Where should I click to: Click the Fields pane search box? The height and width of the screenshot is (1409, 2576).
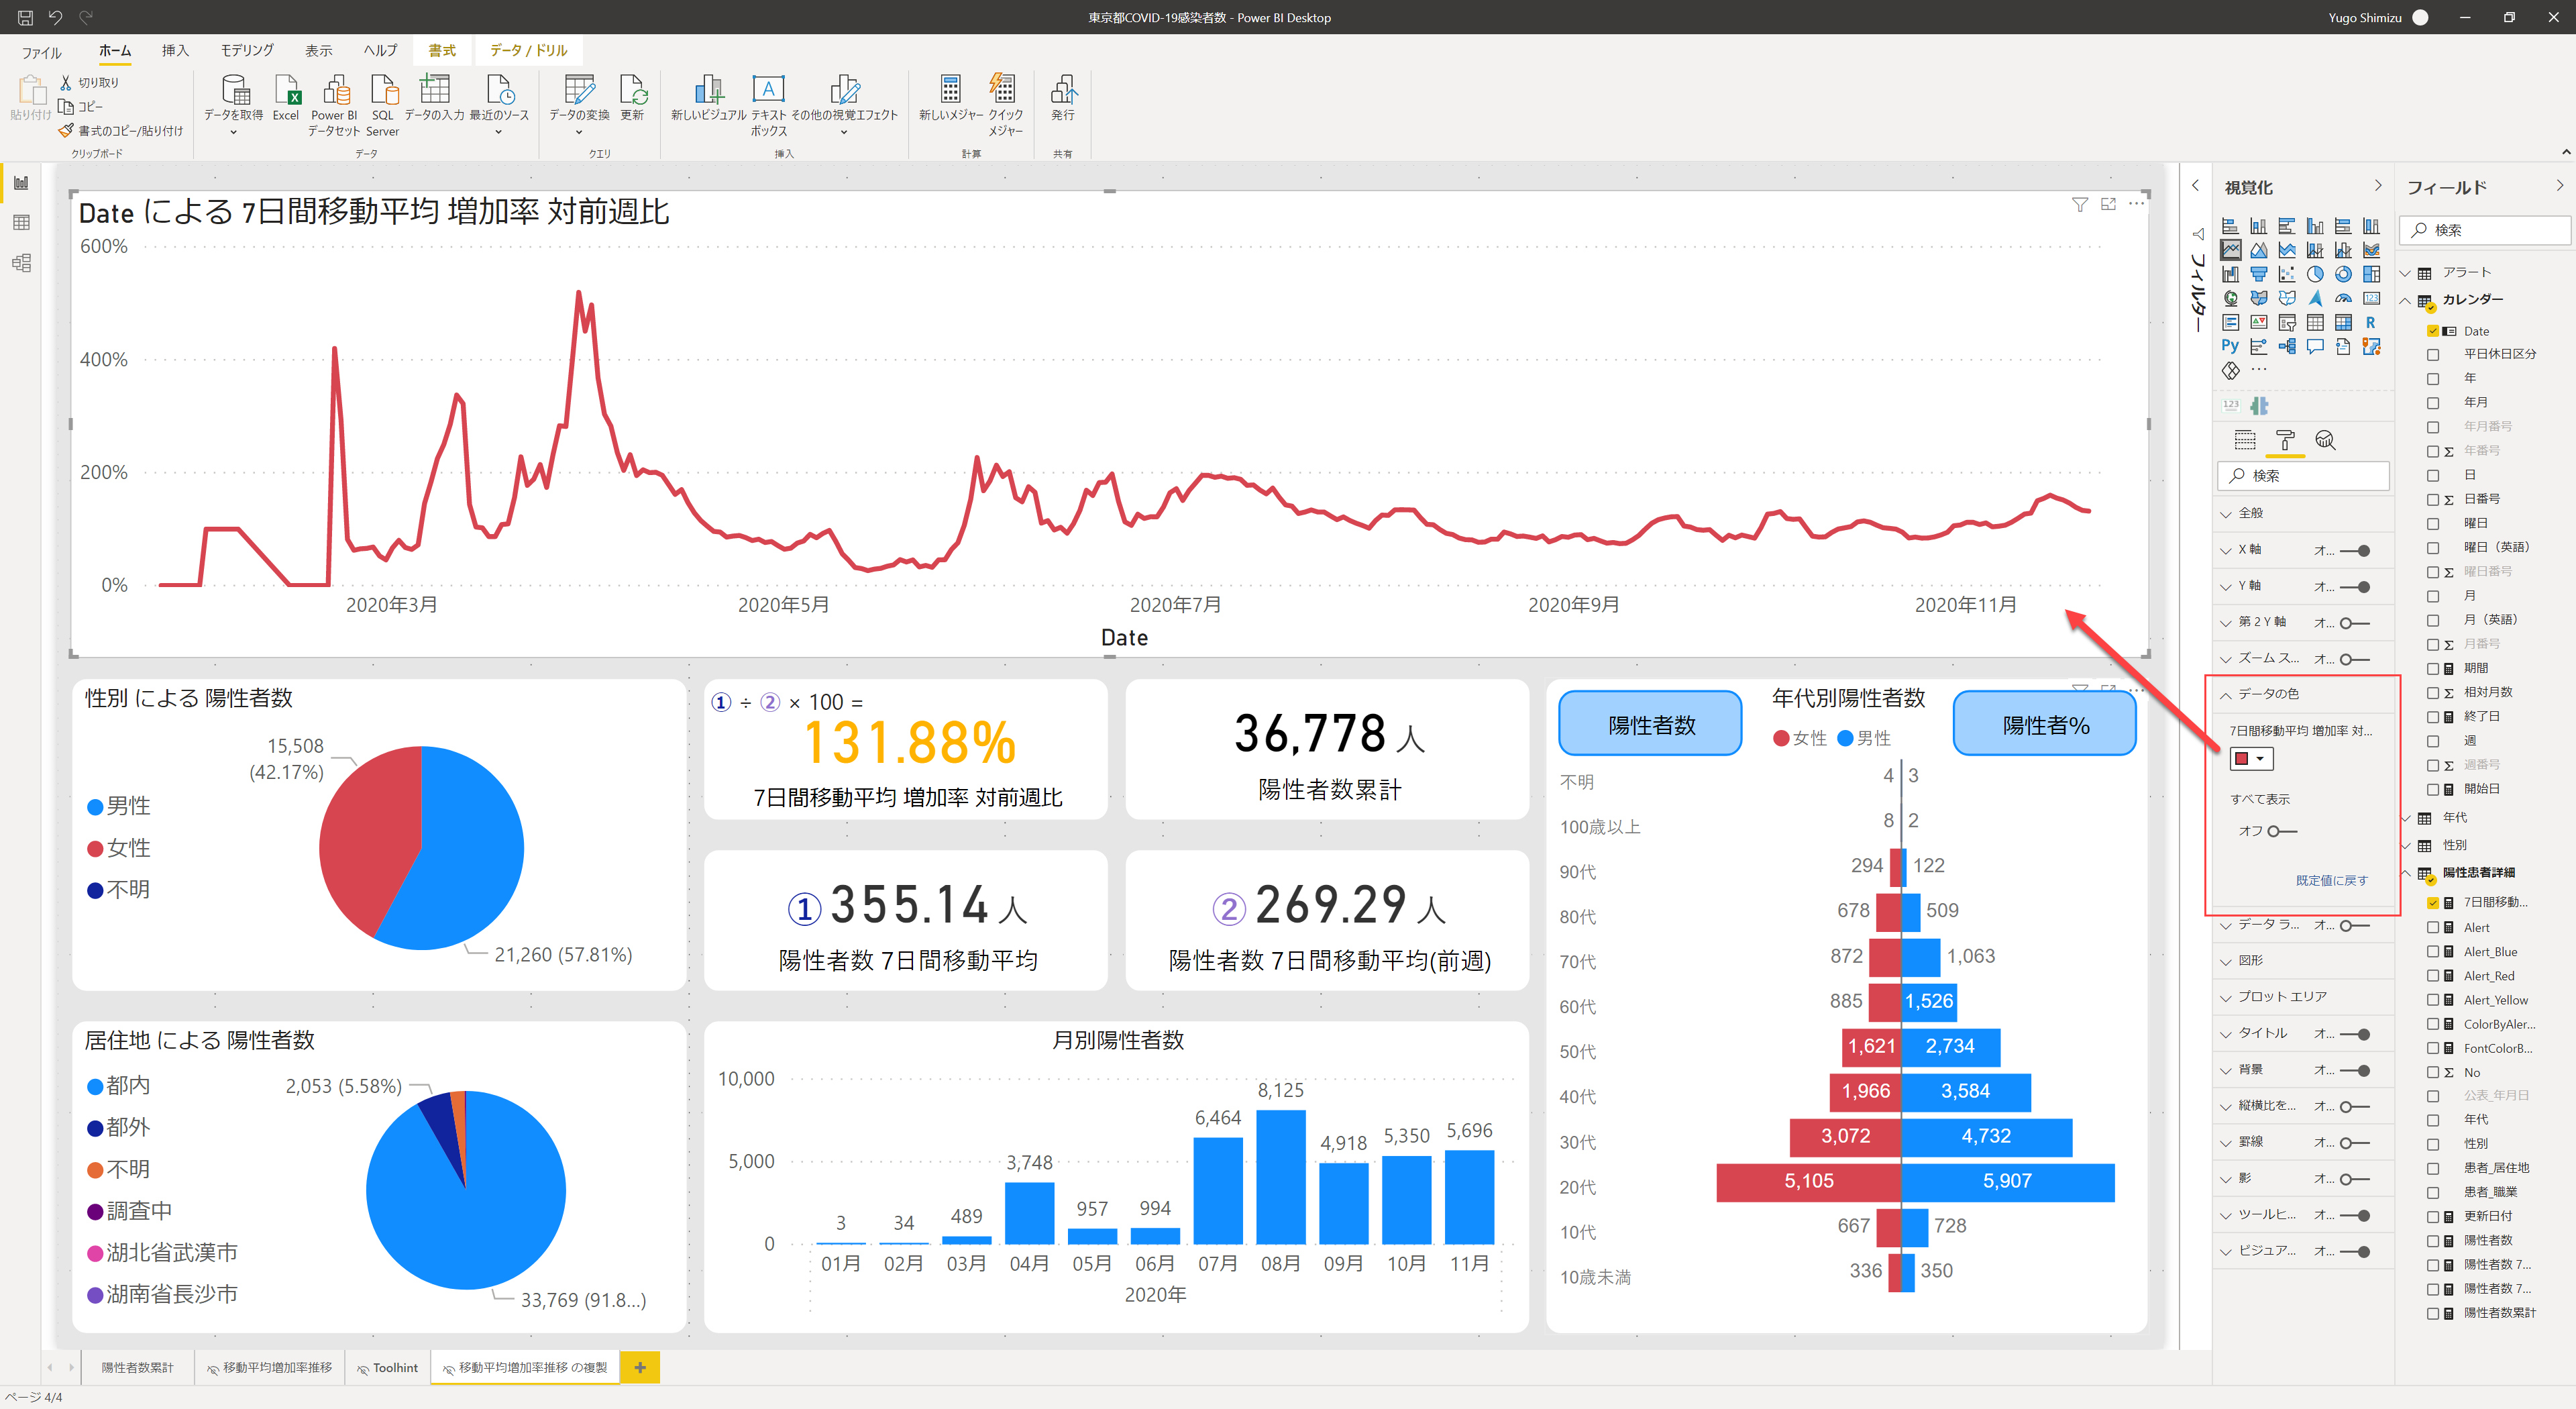[x=2485, y=230]
